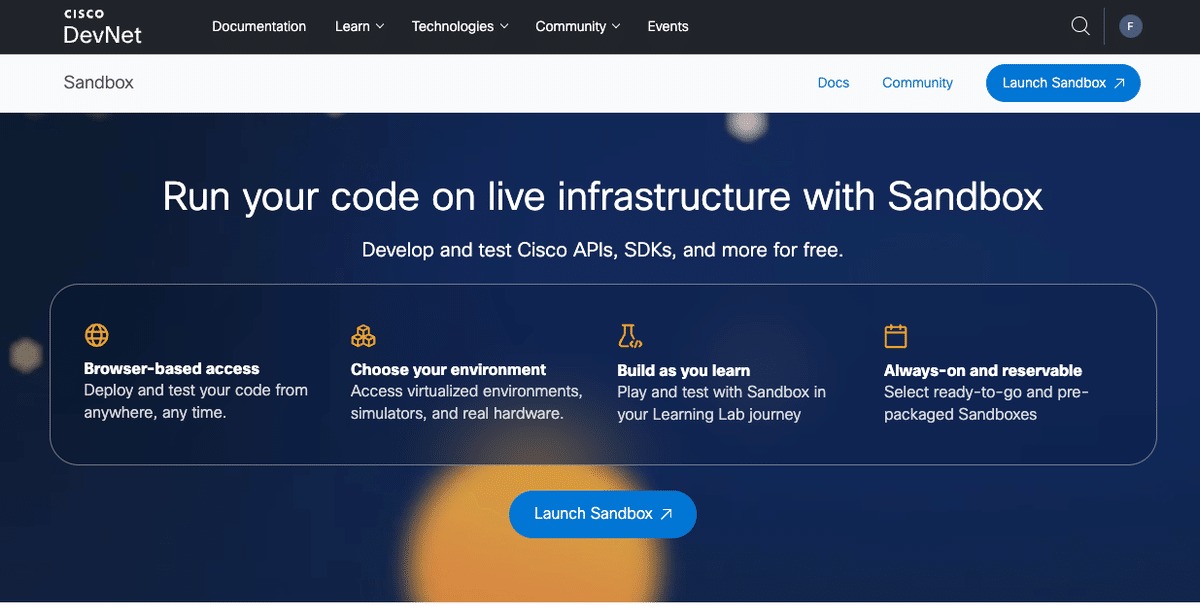Select Events in the navigation bar

pos(667,27)
